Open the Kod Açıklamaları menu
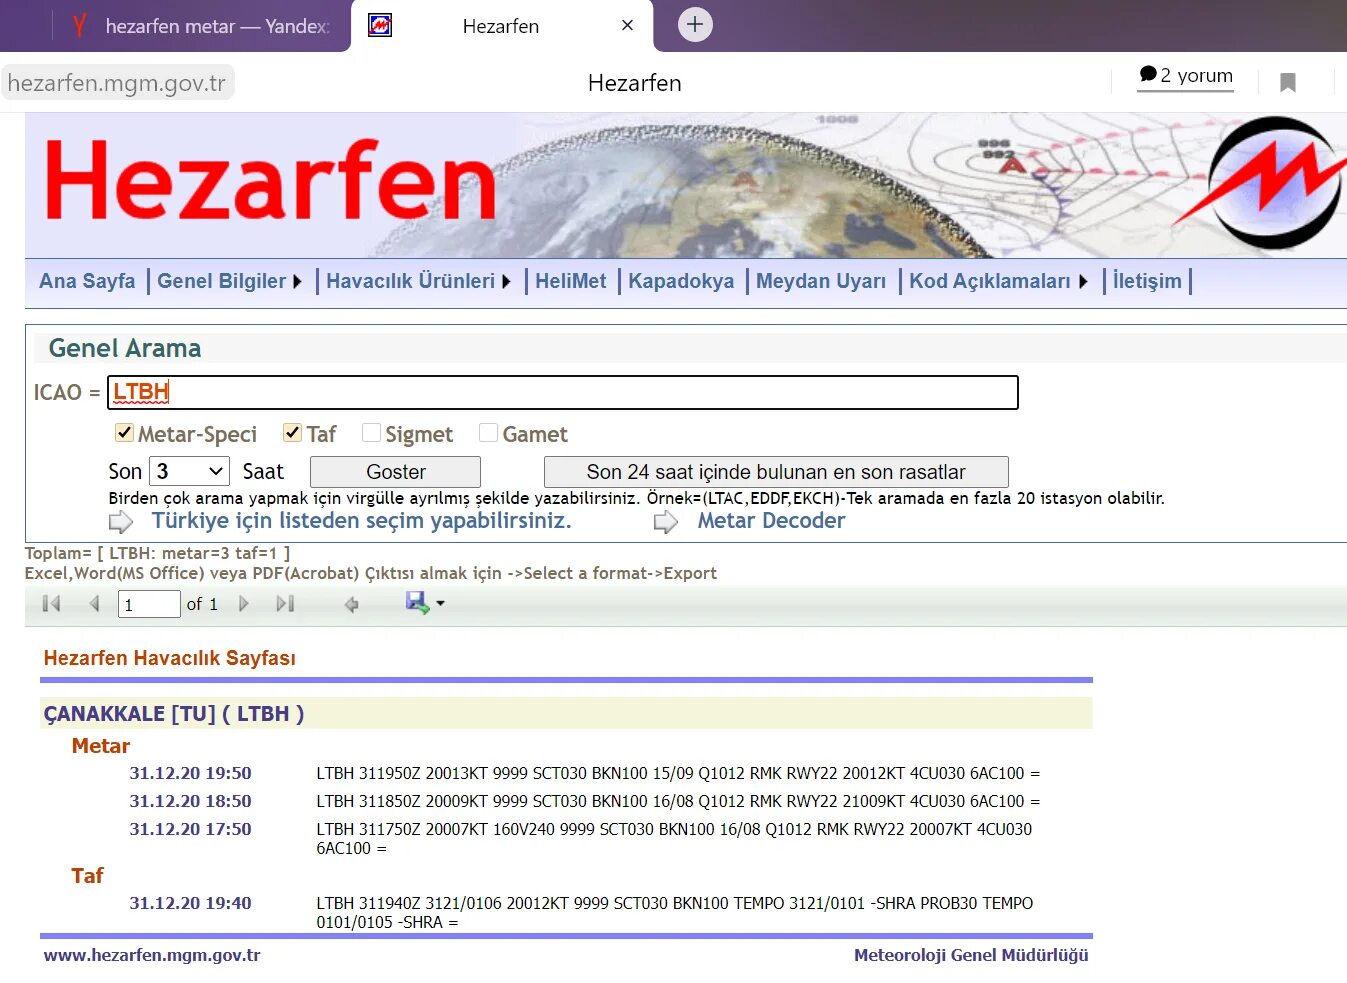Screen dimensions: 1347x983 pos(989,281)
